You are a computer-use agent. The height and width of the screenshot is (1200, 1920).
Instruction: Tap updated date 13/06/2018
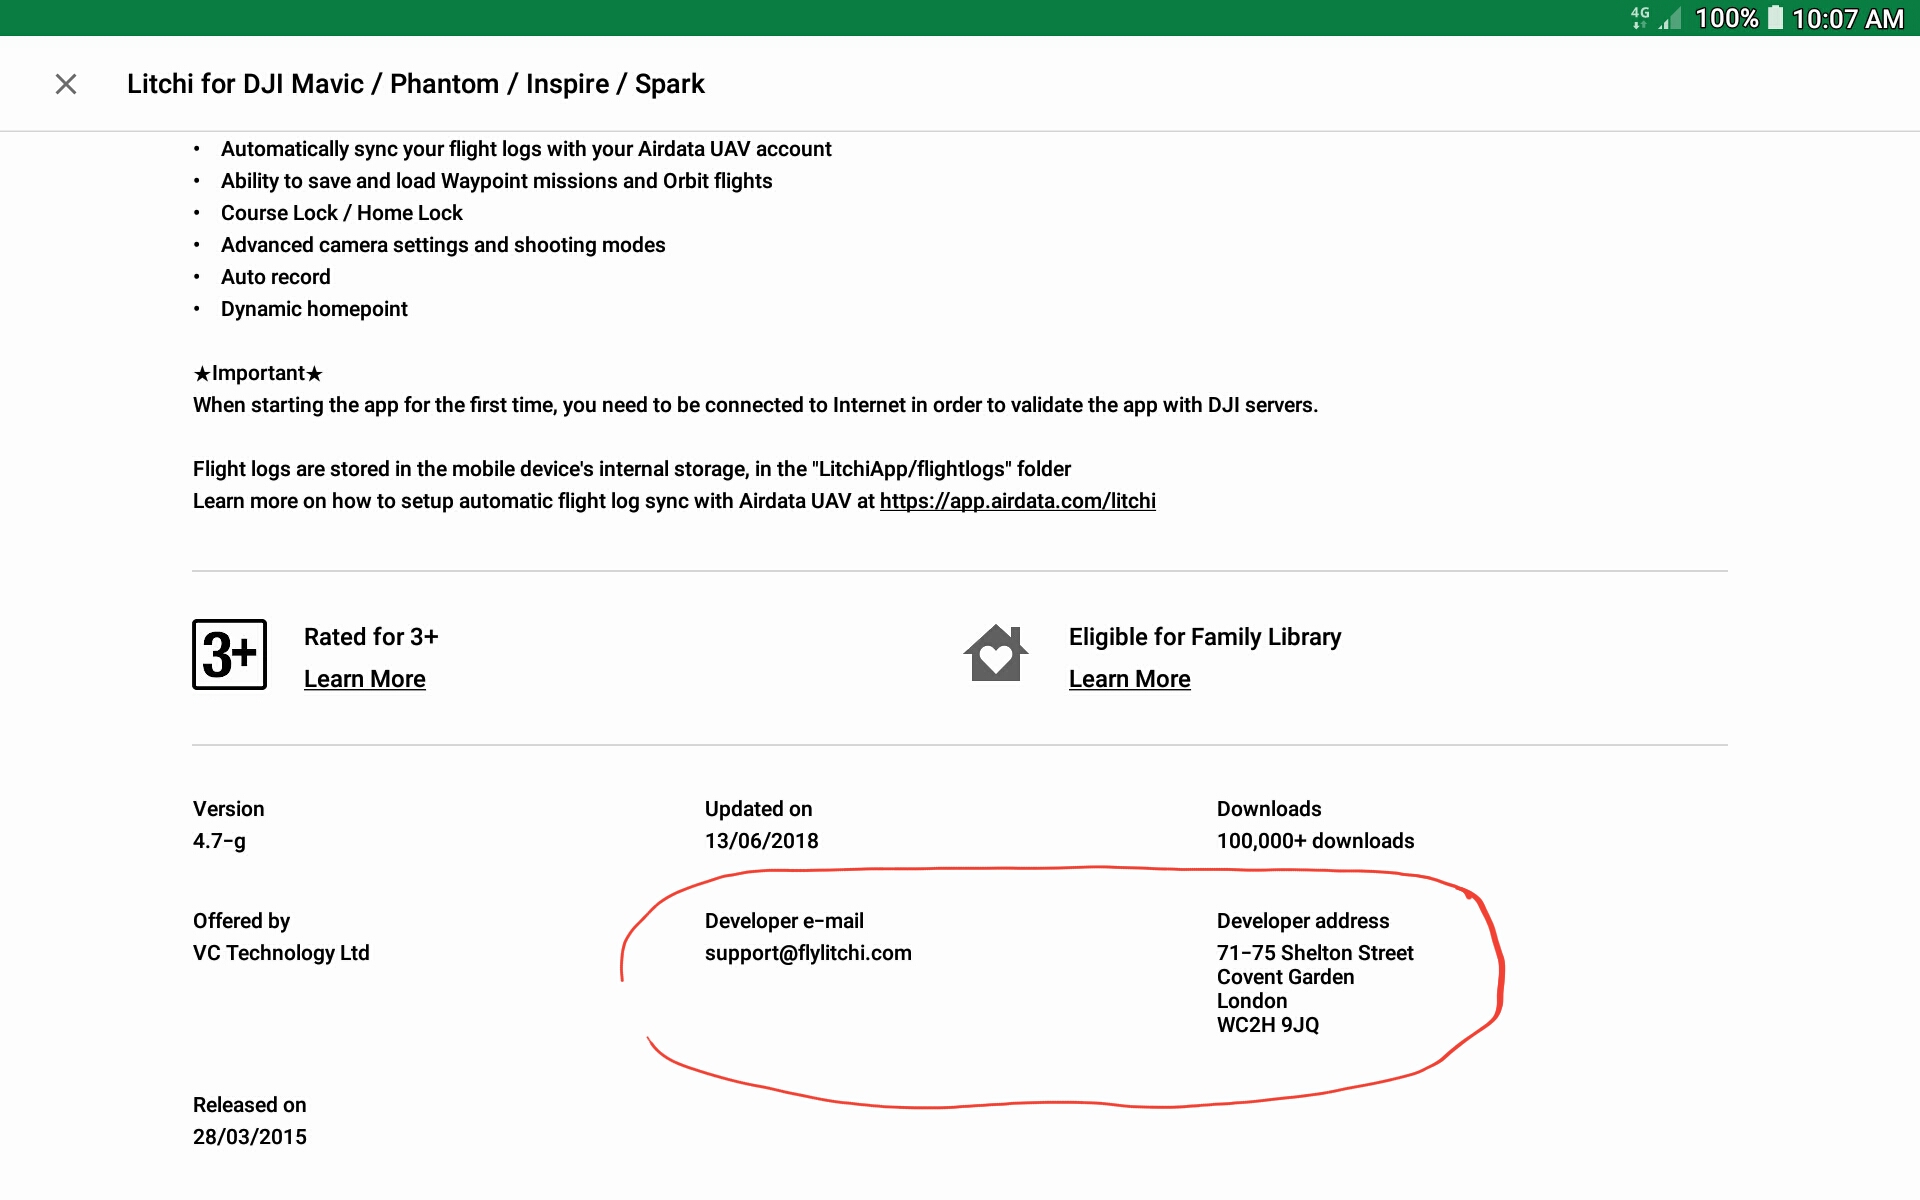[x=761, y=841]
